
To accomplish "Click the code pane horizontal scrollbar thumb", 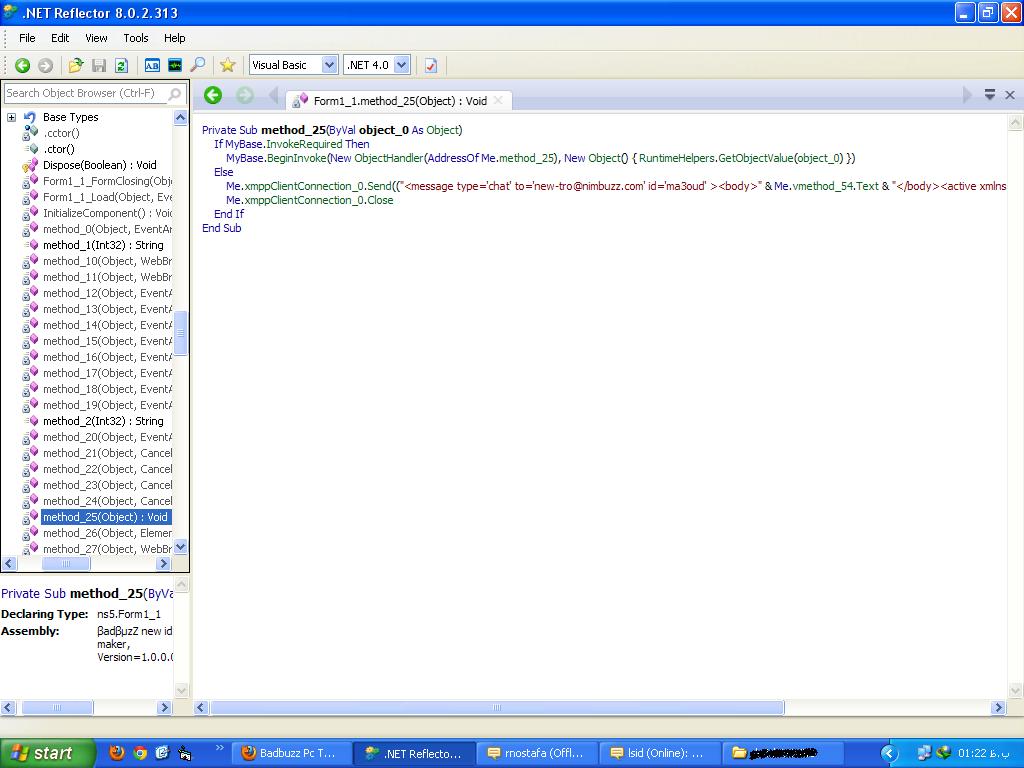I will [496, 707].
